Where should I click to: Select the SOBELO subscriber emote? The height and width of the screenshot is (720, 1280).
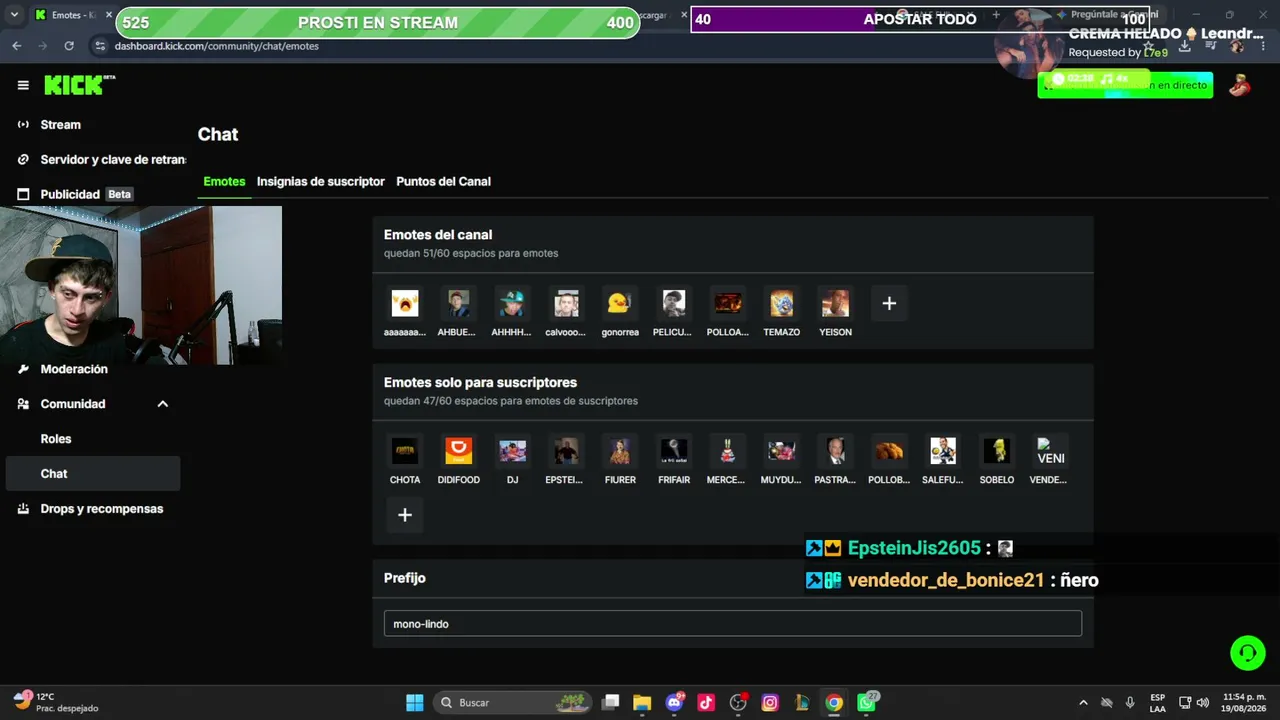(x=997, y=451)
